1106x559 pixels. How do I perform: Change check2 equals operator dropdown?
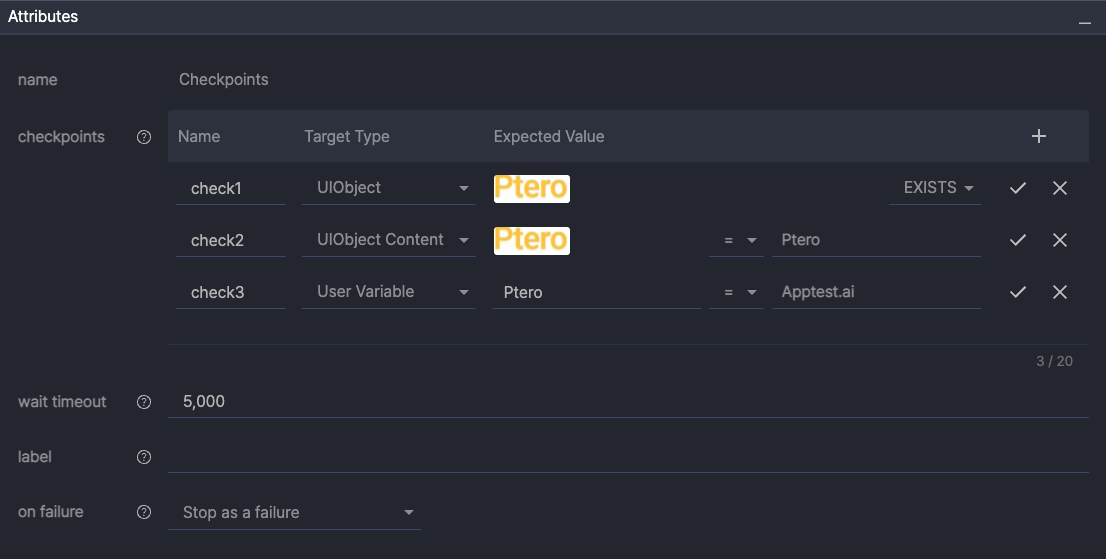736,240
